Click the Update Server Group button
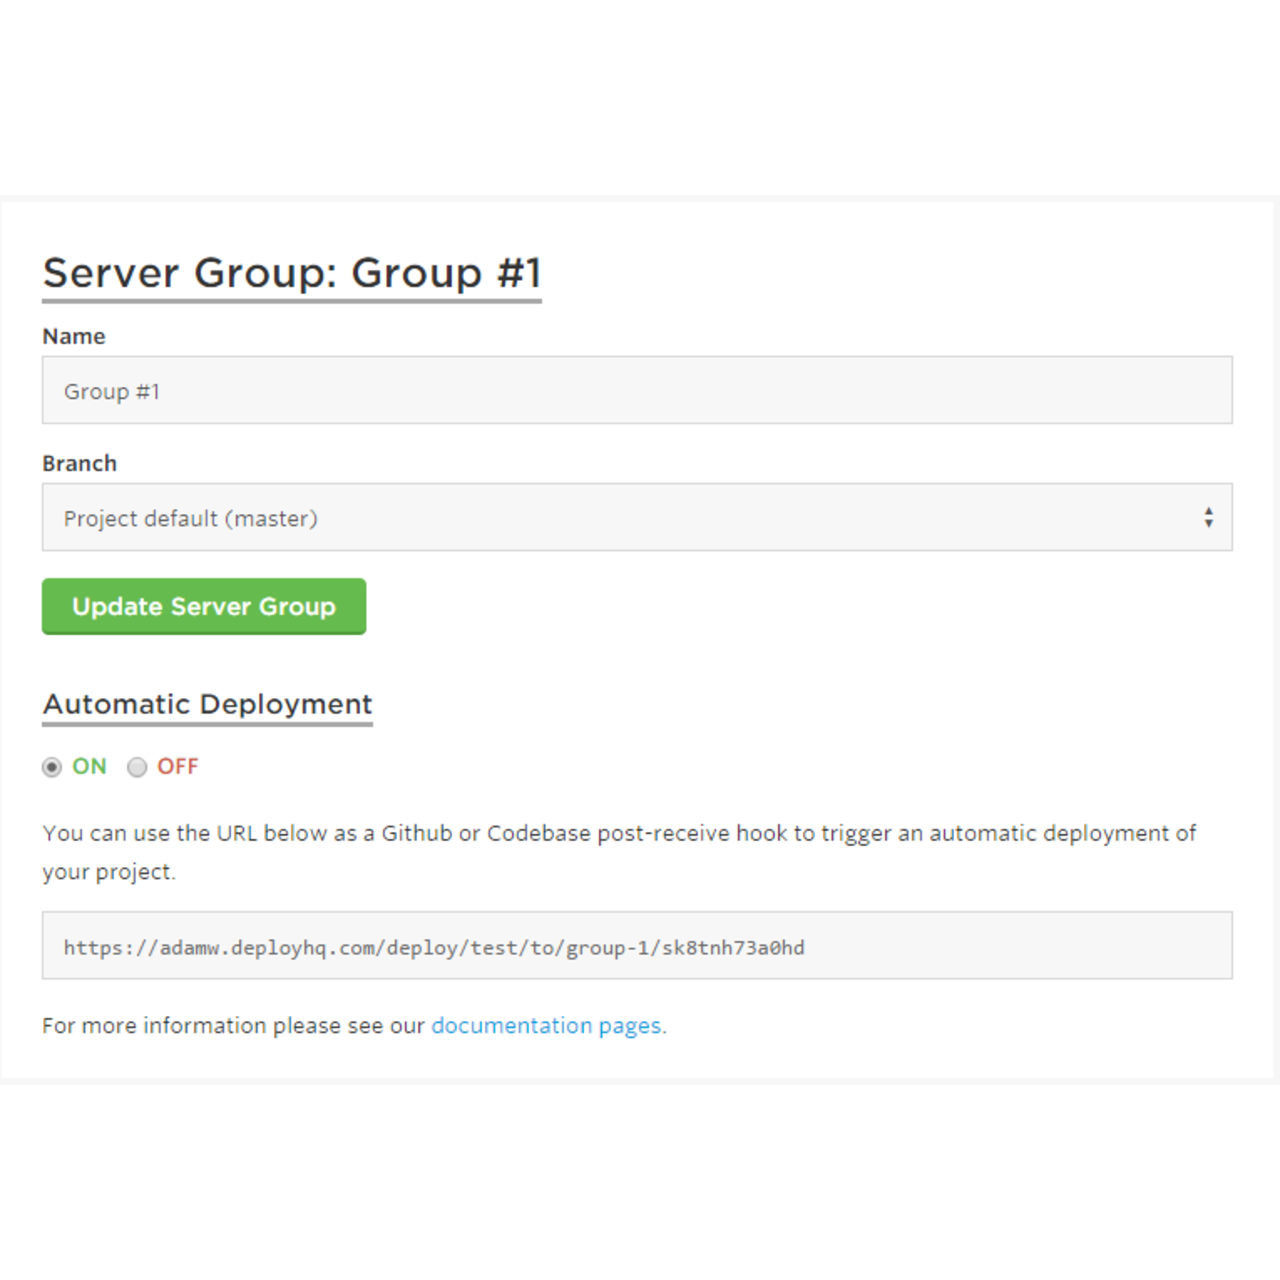Image resolution: width=1280 pixels, height=1280 pixels. pyautogui.click(x=203, y=606)
